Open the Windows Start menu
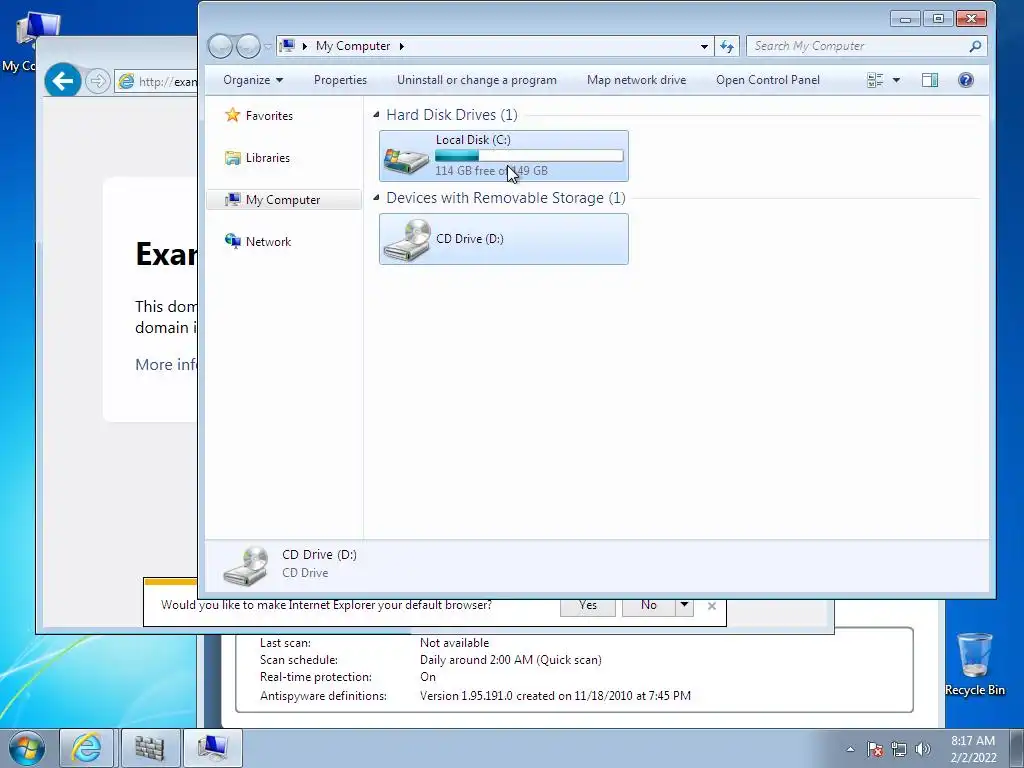Image resolution: width=1024 pixels, height=768 pixels. click(x=27, y=748)
